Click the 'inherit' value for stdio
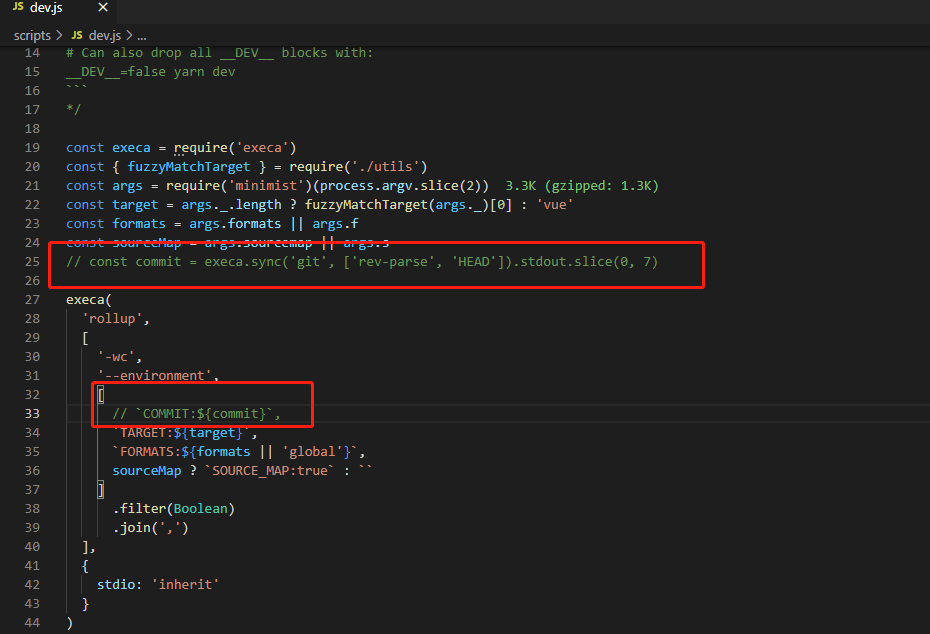 (x=185, y=584)
